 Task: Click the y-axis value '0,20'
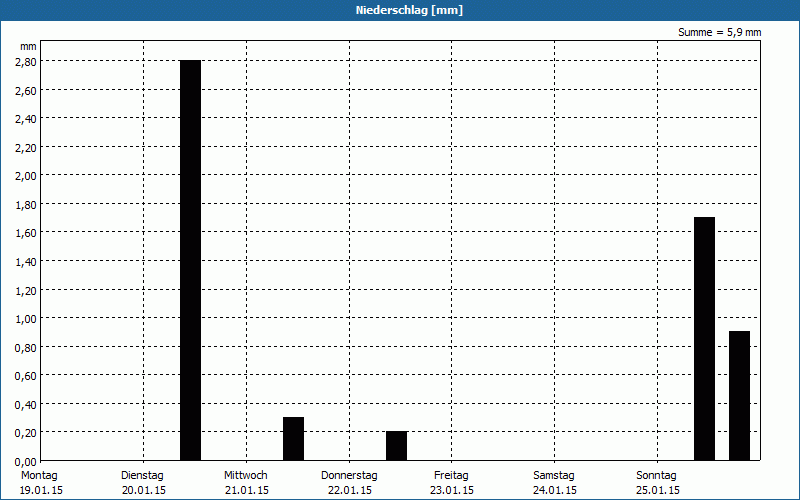(x=28, y=434)
